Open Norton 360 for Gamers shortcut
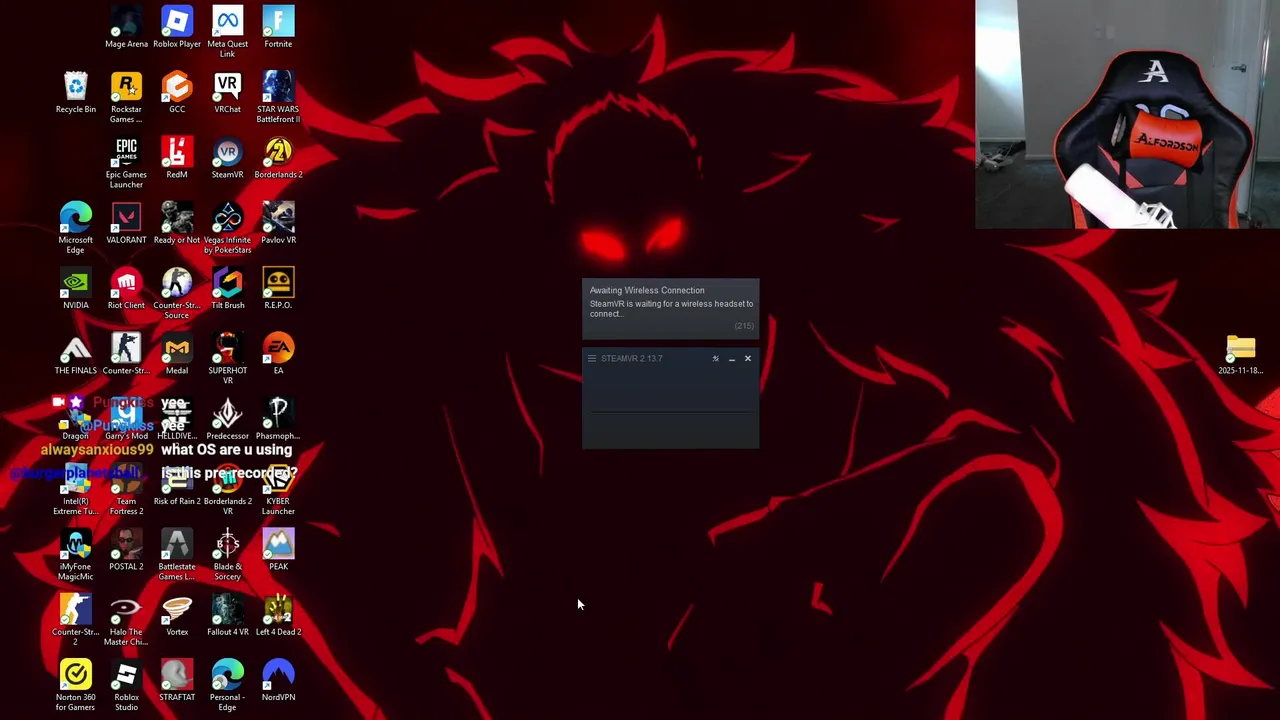Image resolution: width=1280 pixels, height=720 pixels. pyautogui.click(x=76, y=685)
